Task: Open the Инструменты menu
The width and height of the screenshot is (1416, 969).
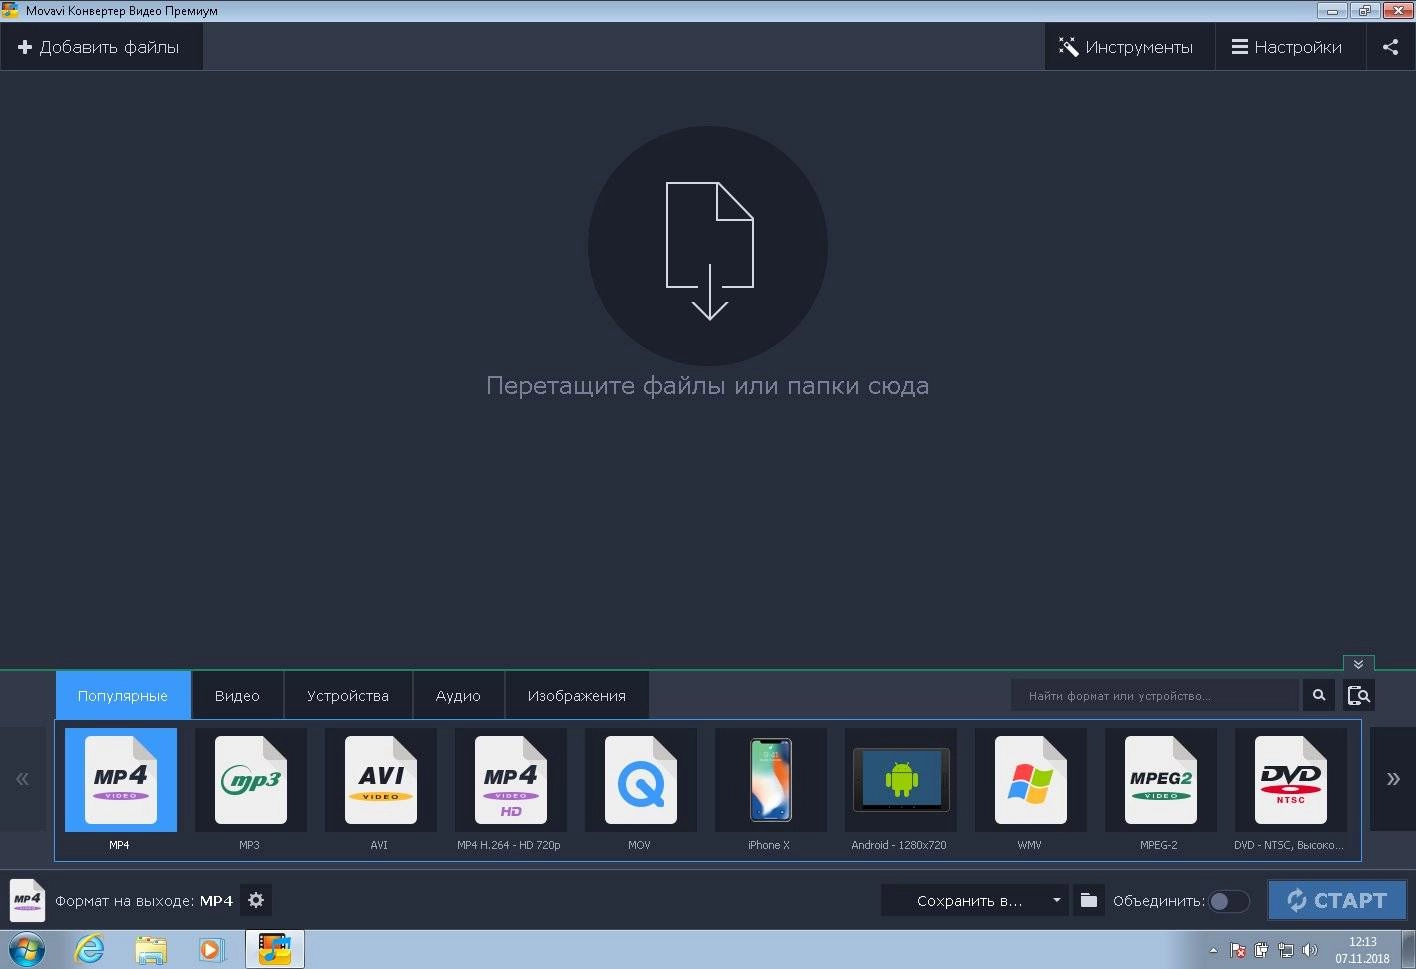Action: pyautogui.click(x=1129, y=47)
